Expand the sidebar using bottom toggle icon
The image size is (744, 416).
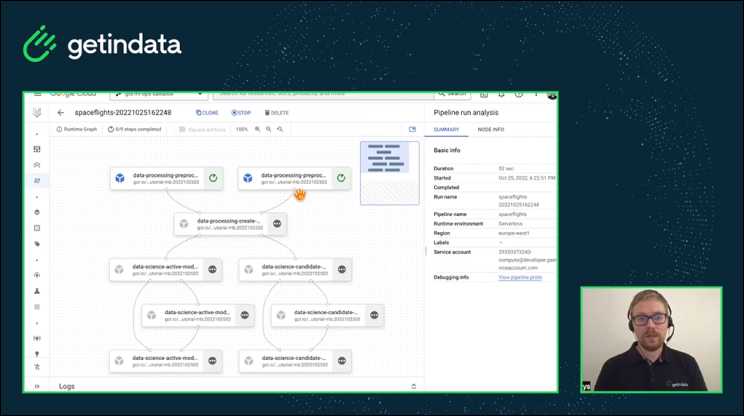click(37, 387)
